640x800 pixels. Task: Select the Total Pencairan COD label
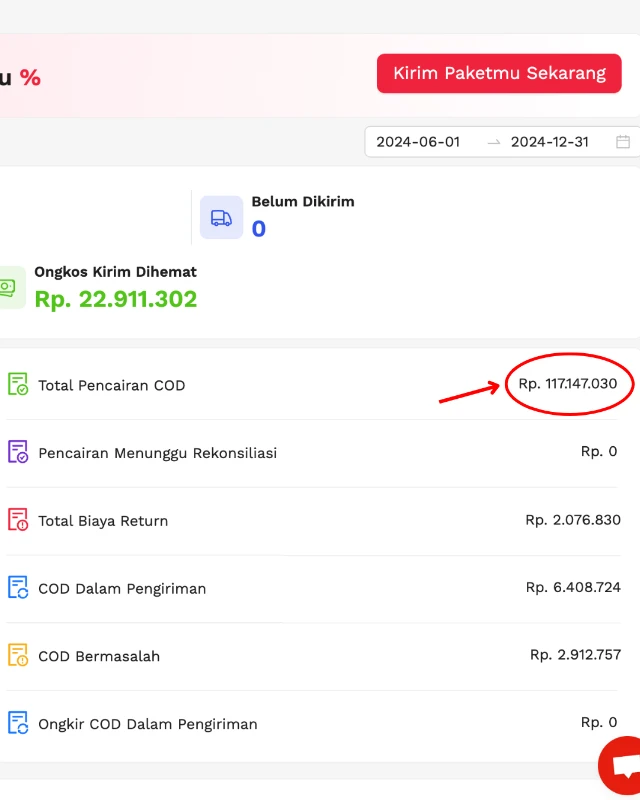pyautogui.click(x=112, y=385)
